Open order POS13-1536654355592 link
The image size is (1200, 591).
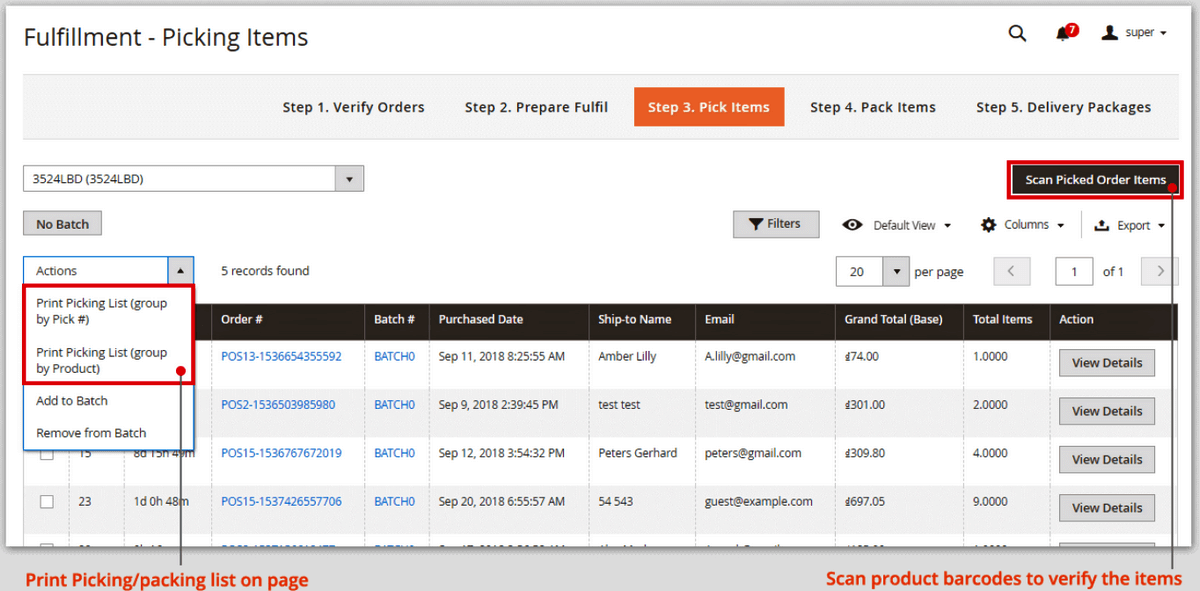281,357
